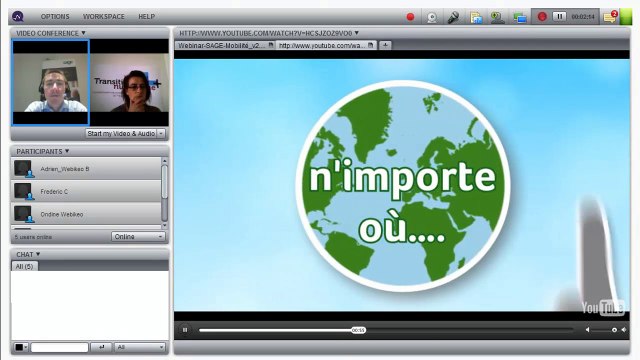Click the recording timer 00:02:14

tap(583, 17)
